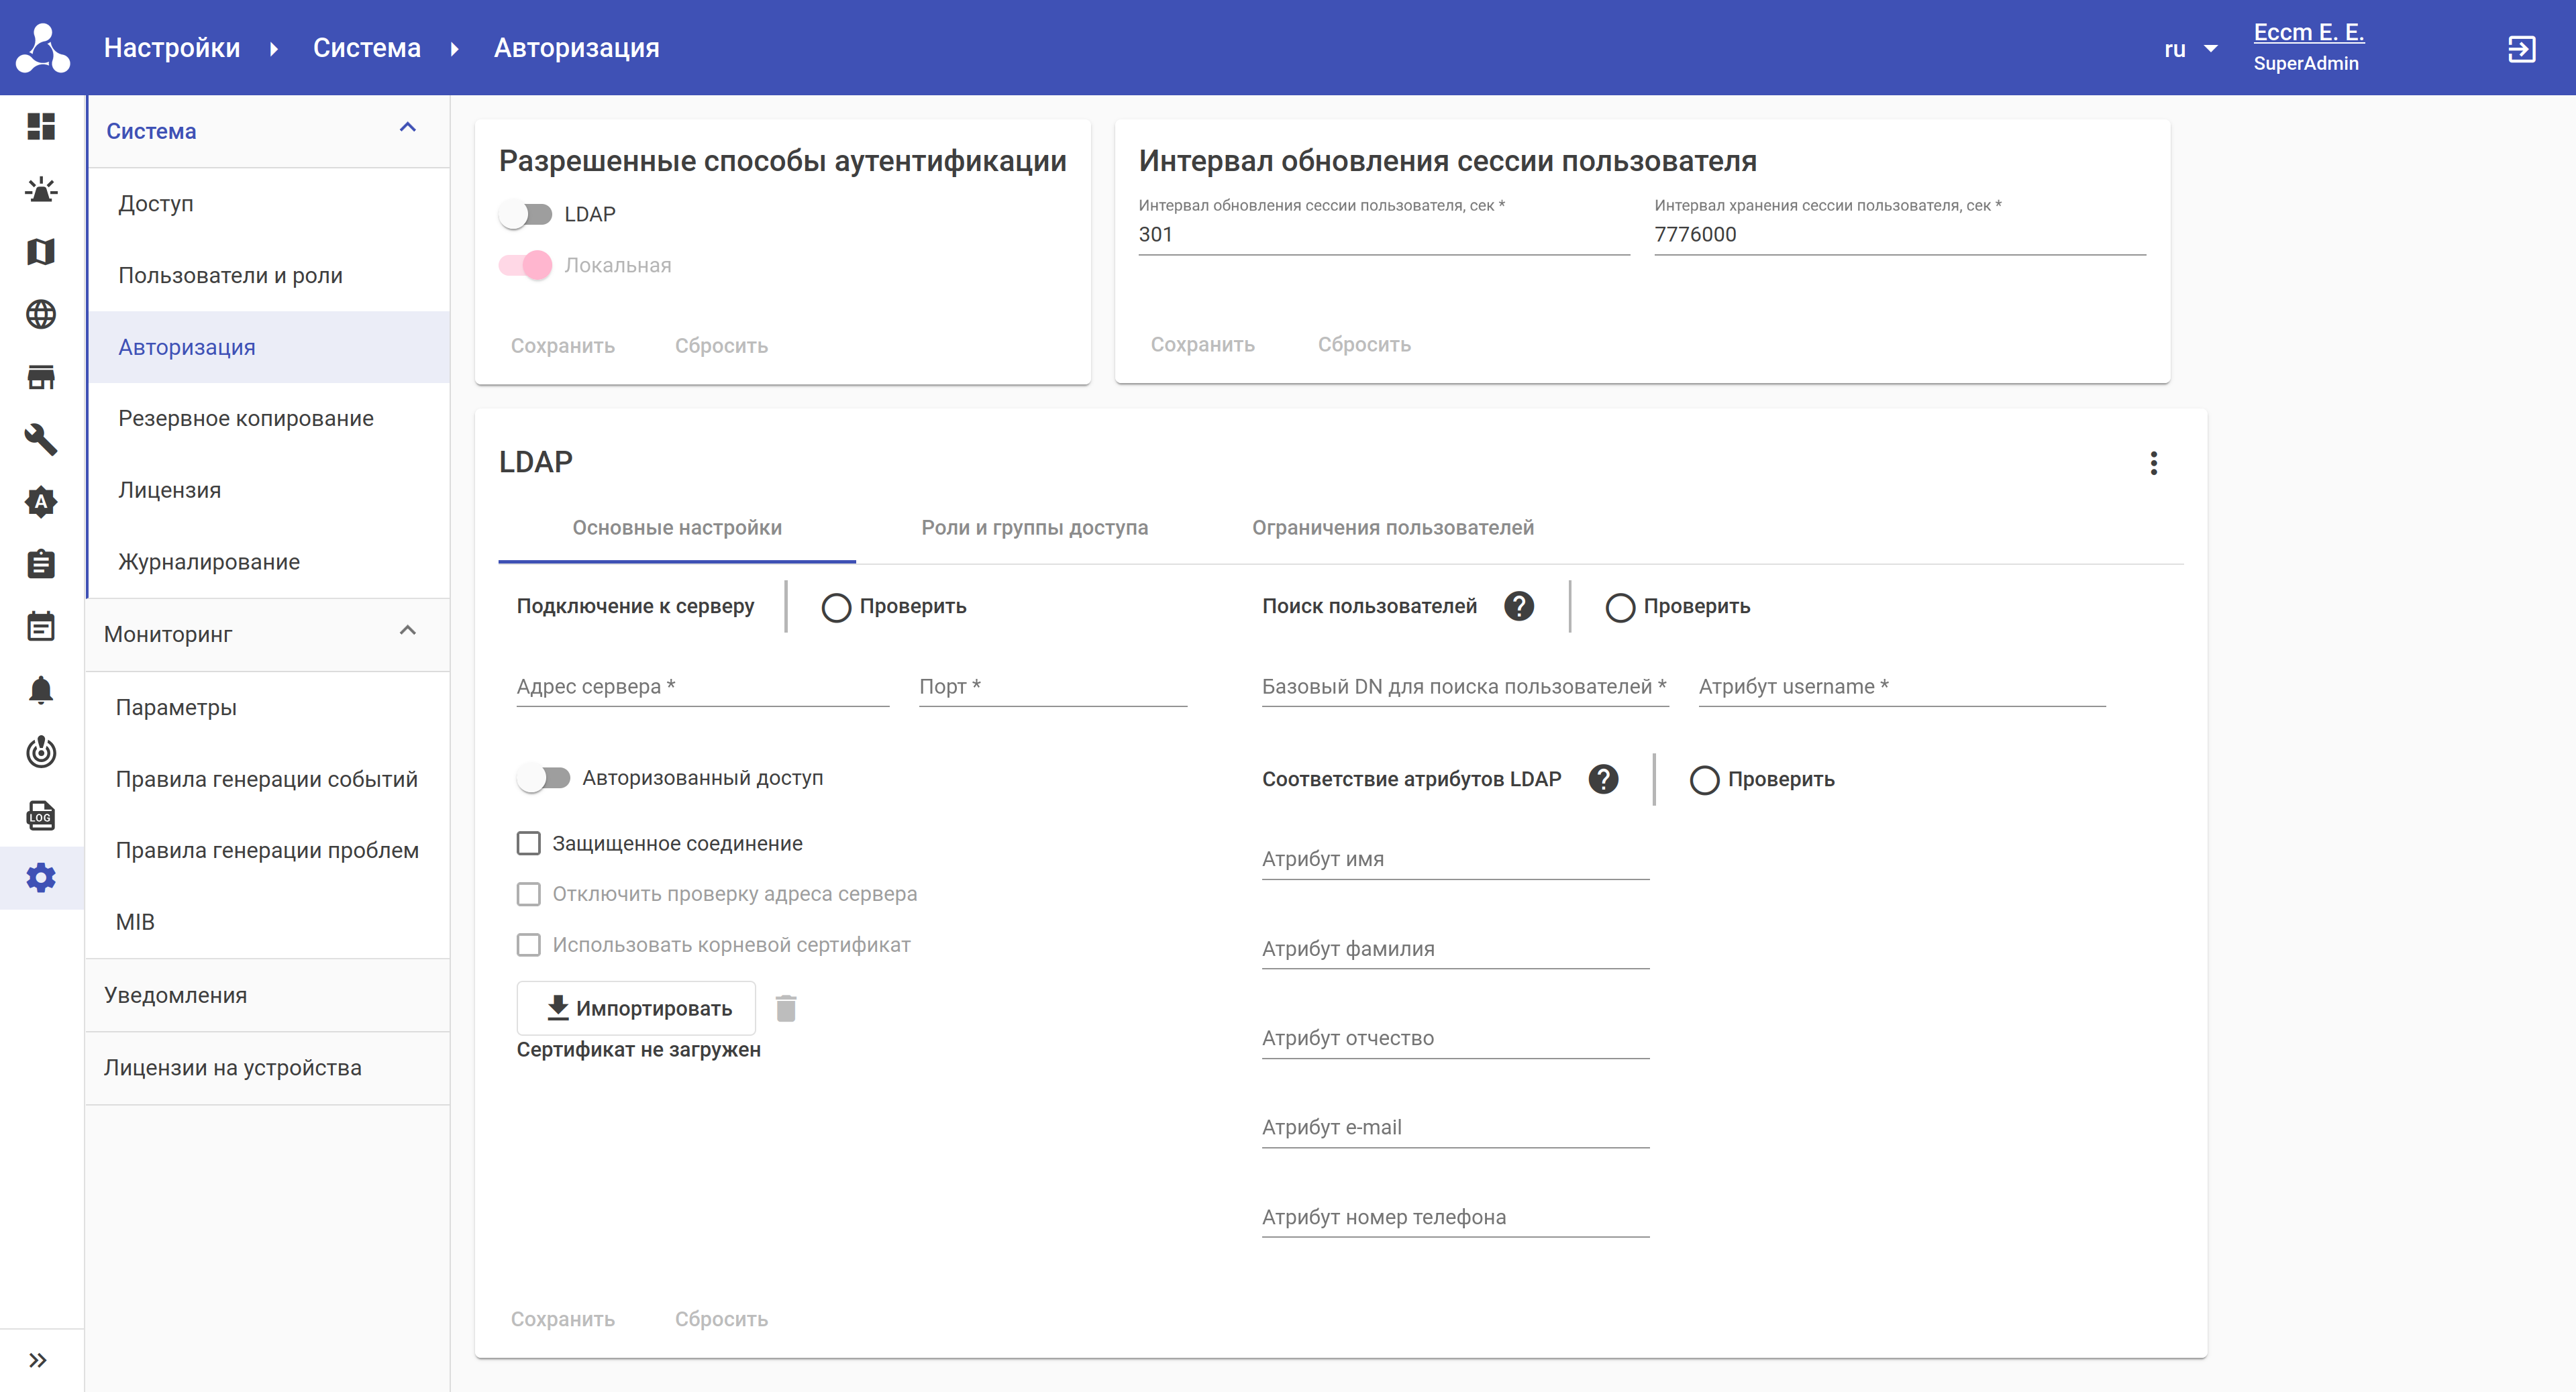Viewport: 2576px width, 1392px height.
Task: Collapse the Система sidebar section
Action: [x=407, y=128]
